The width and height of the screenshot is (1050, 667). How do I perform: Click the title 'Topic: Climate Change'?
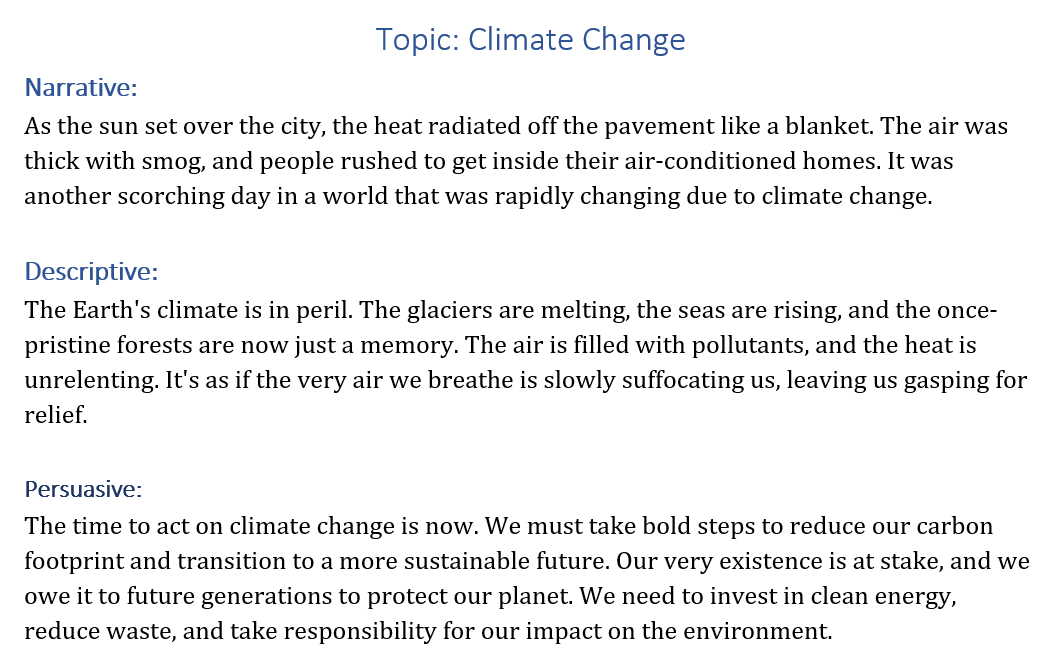click(530, 40)
